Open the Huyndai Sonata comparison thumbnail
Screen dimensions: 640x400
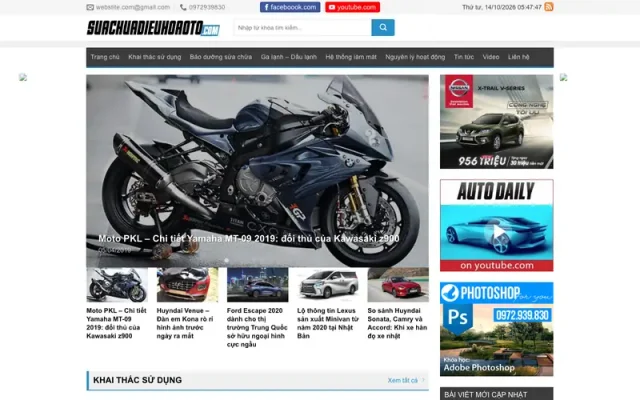click(x=398, y=285)
